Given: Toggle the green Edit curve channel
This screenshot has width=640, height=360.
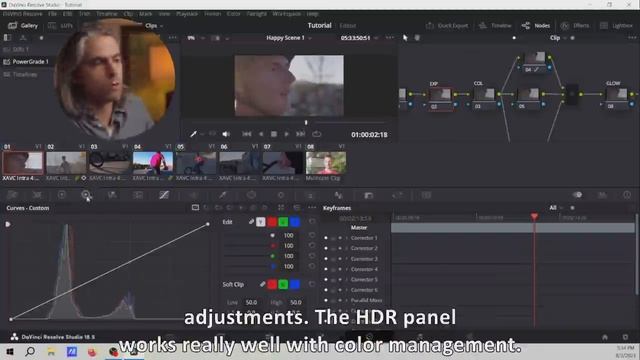Looking at the screenshot, I should (283, 222).
